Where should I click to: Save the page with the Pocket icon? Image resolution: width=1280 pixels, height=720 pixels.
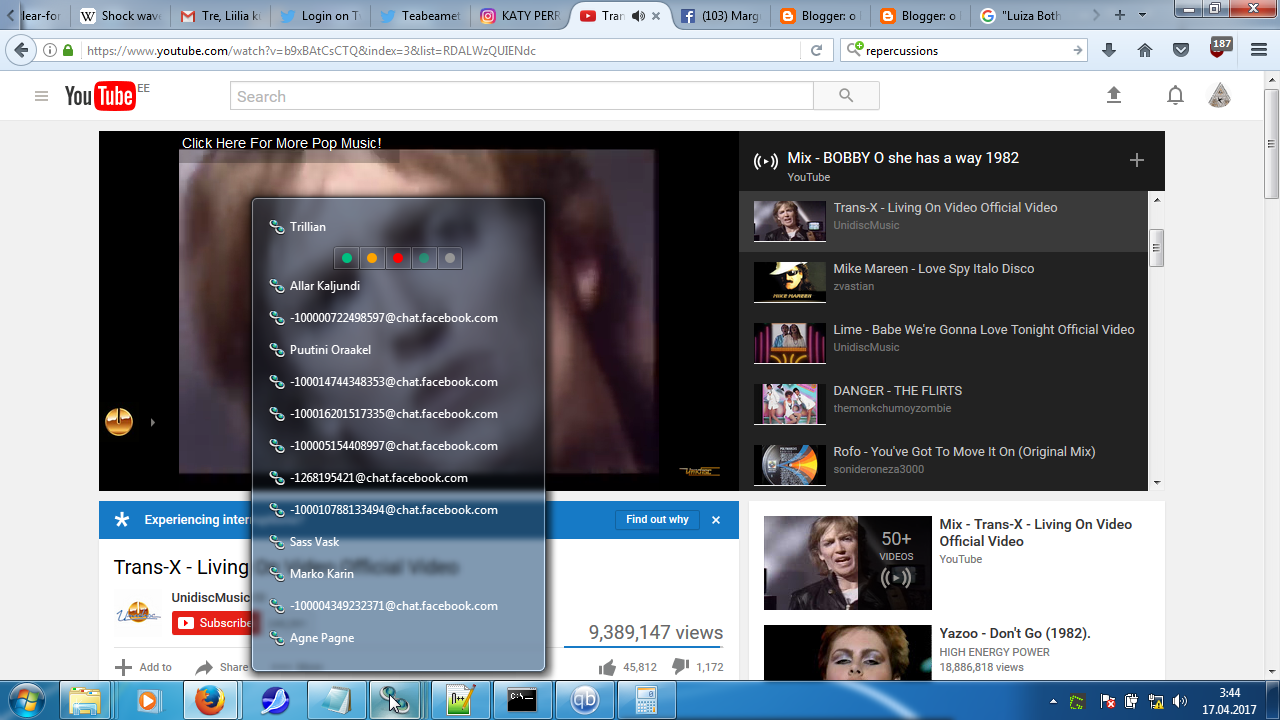pyautogui.click(x=1181, y=50)
